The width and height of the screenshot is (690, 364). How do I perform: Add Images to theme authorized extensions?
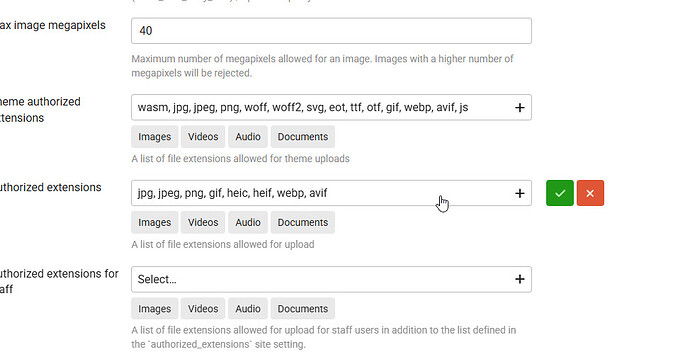pyautogui.click(x=154, y=137)
